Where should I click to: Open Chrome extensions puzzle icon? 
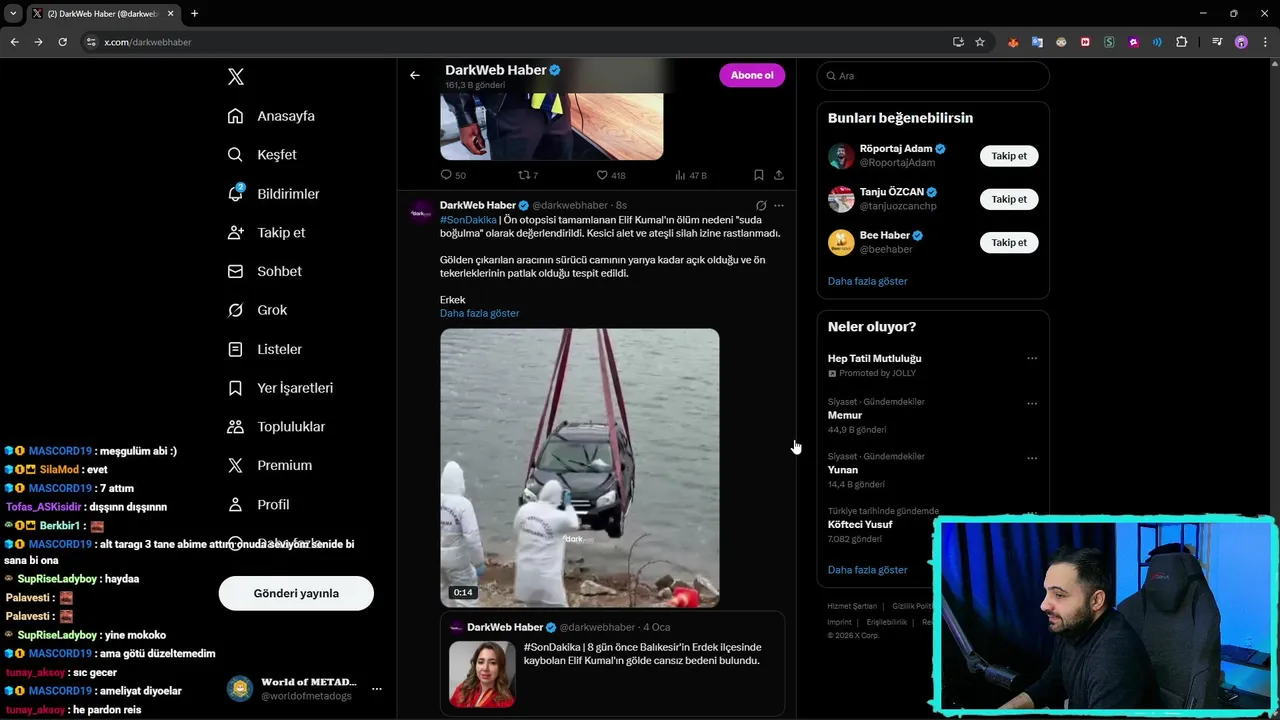click(1182, 42)
